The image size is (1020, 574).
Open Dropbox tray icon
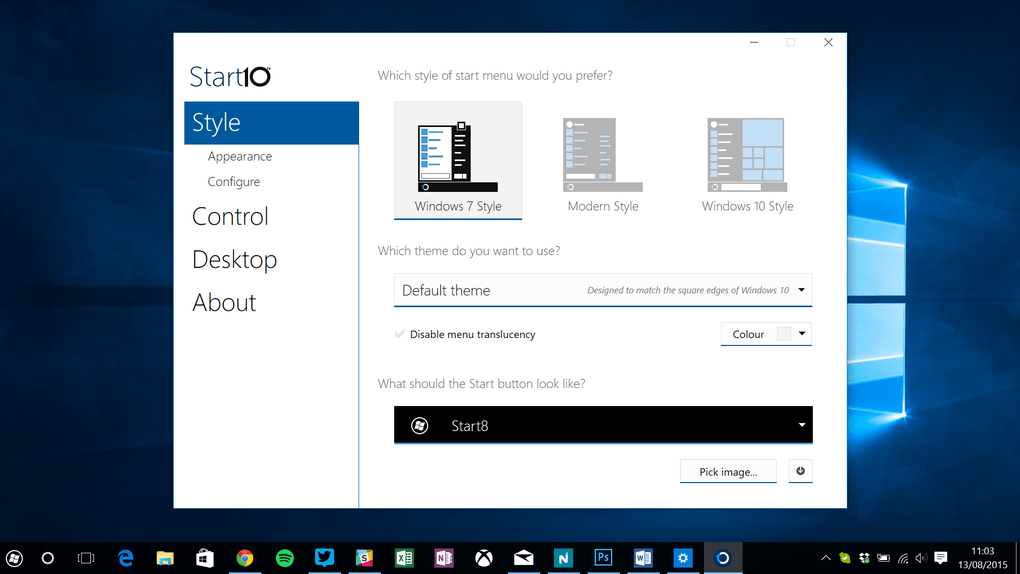pyautogui.click(x=864, y=558)
